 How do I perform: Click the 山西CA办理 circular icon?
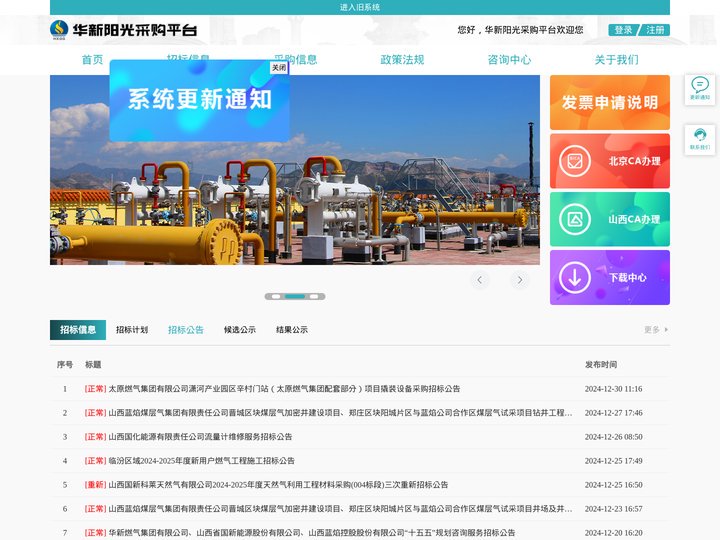(574, 219)
